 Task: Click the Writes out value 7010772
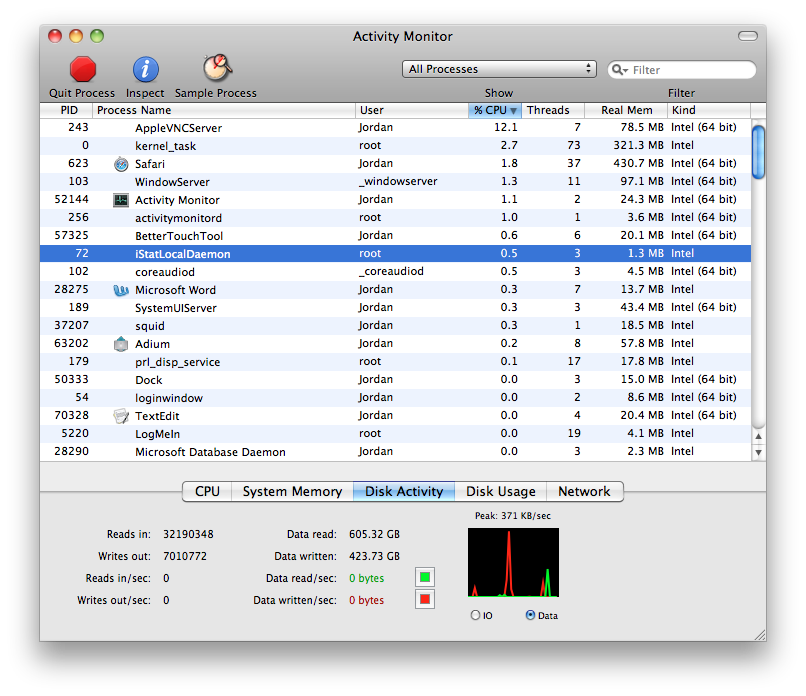point(185,556)
